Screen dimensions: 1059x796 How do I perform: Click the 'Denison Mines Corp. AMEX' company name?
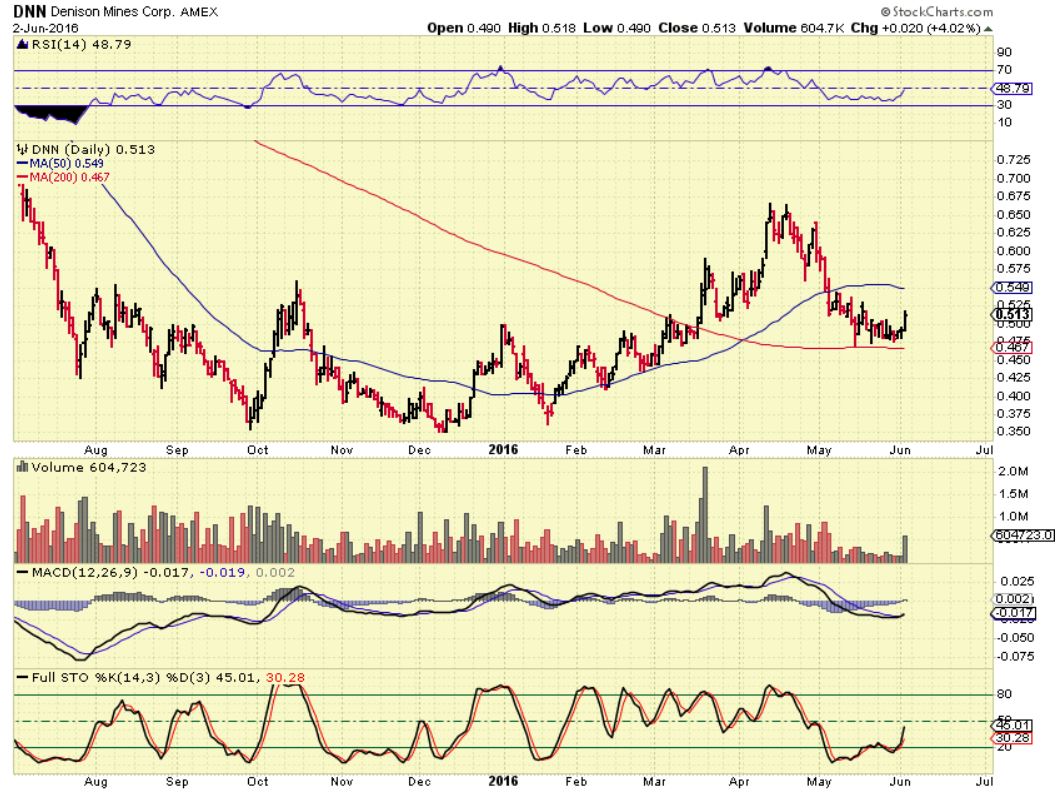[x=134, y=12]
